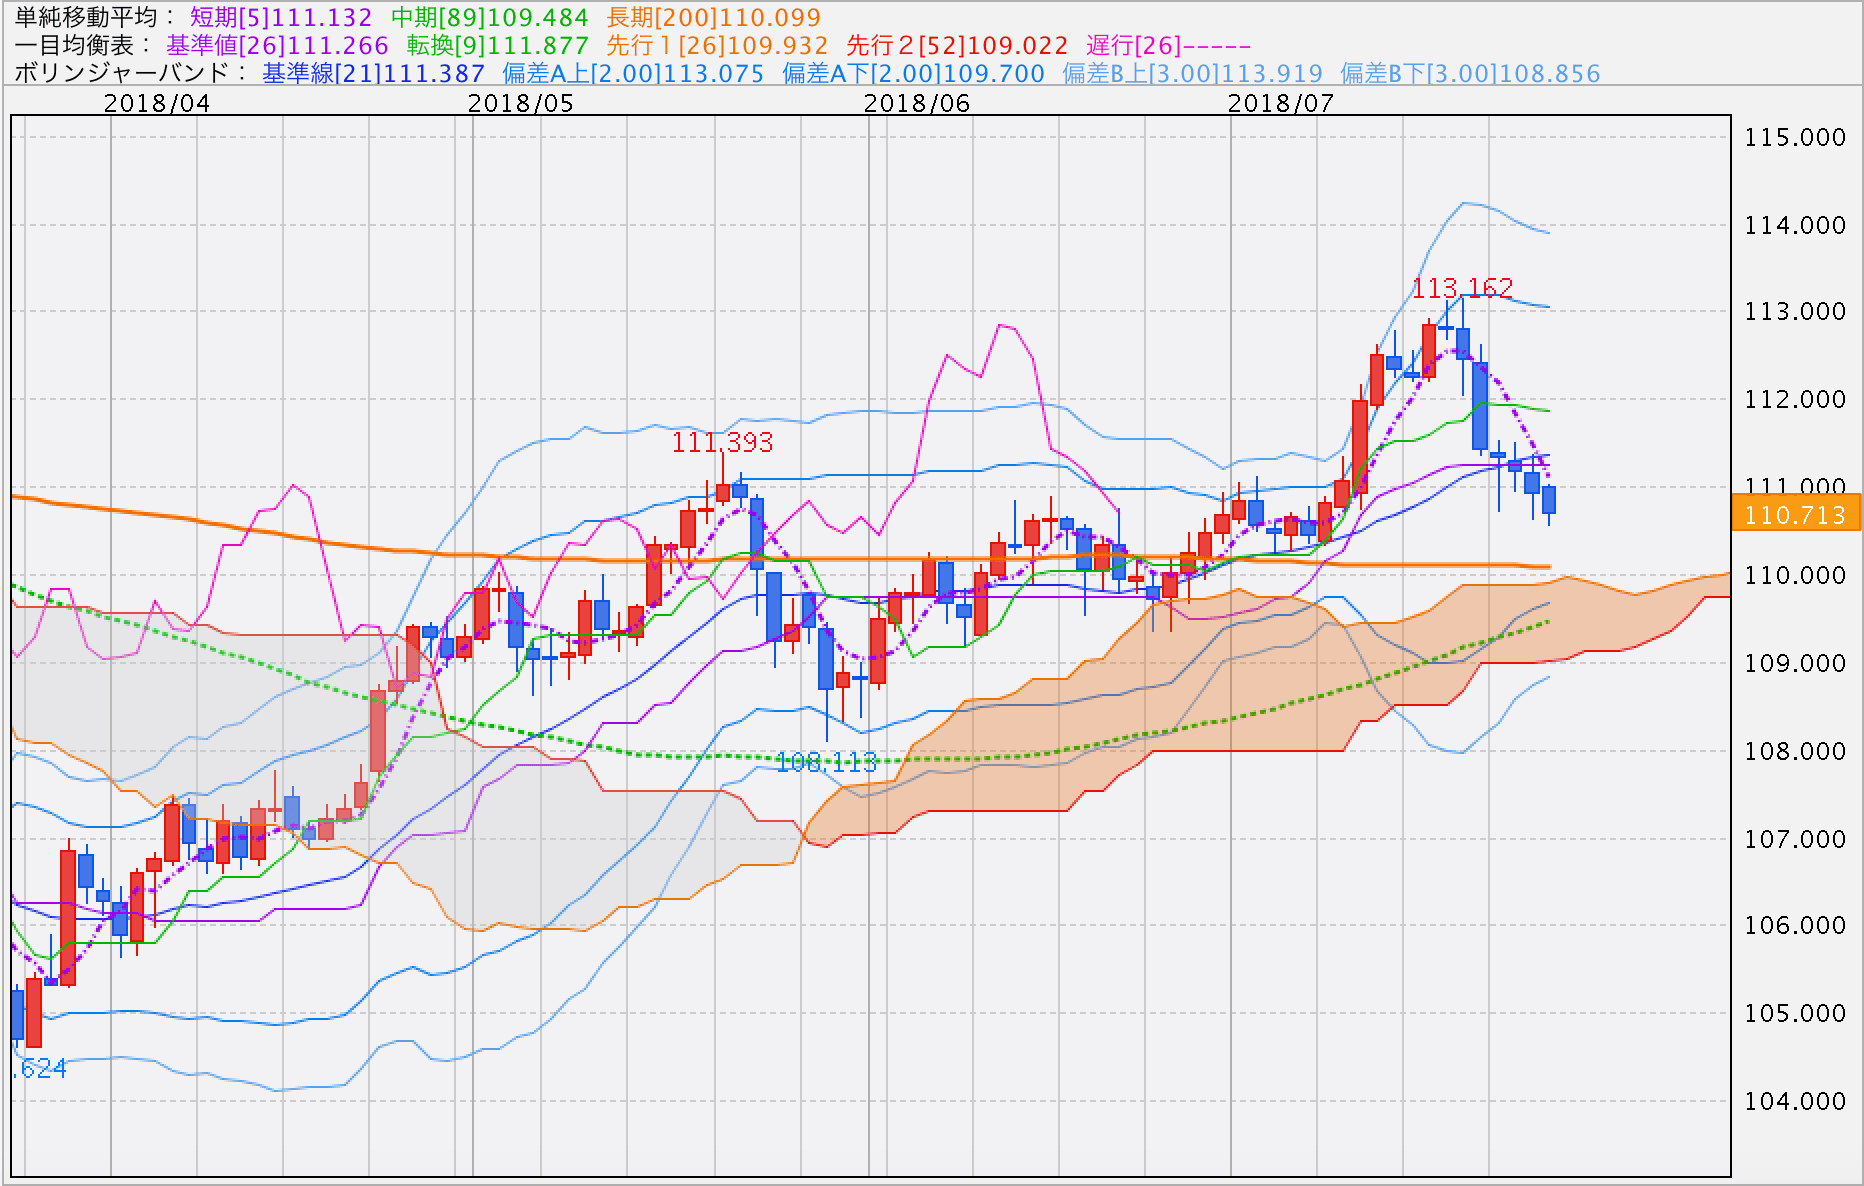Image resolution: width=1864 pixels, height=1186 pixels.
Task: Click the 113.000 price axis label
Action: point(1795,312)
